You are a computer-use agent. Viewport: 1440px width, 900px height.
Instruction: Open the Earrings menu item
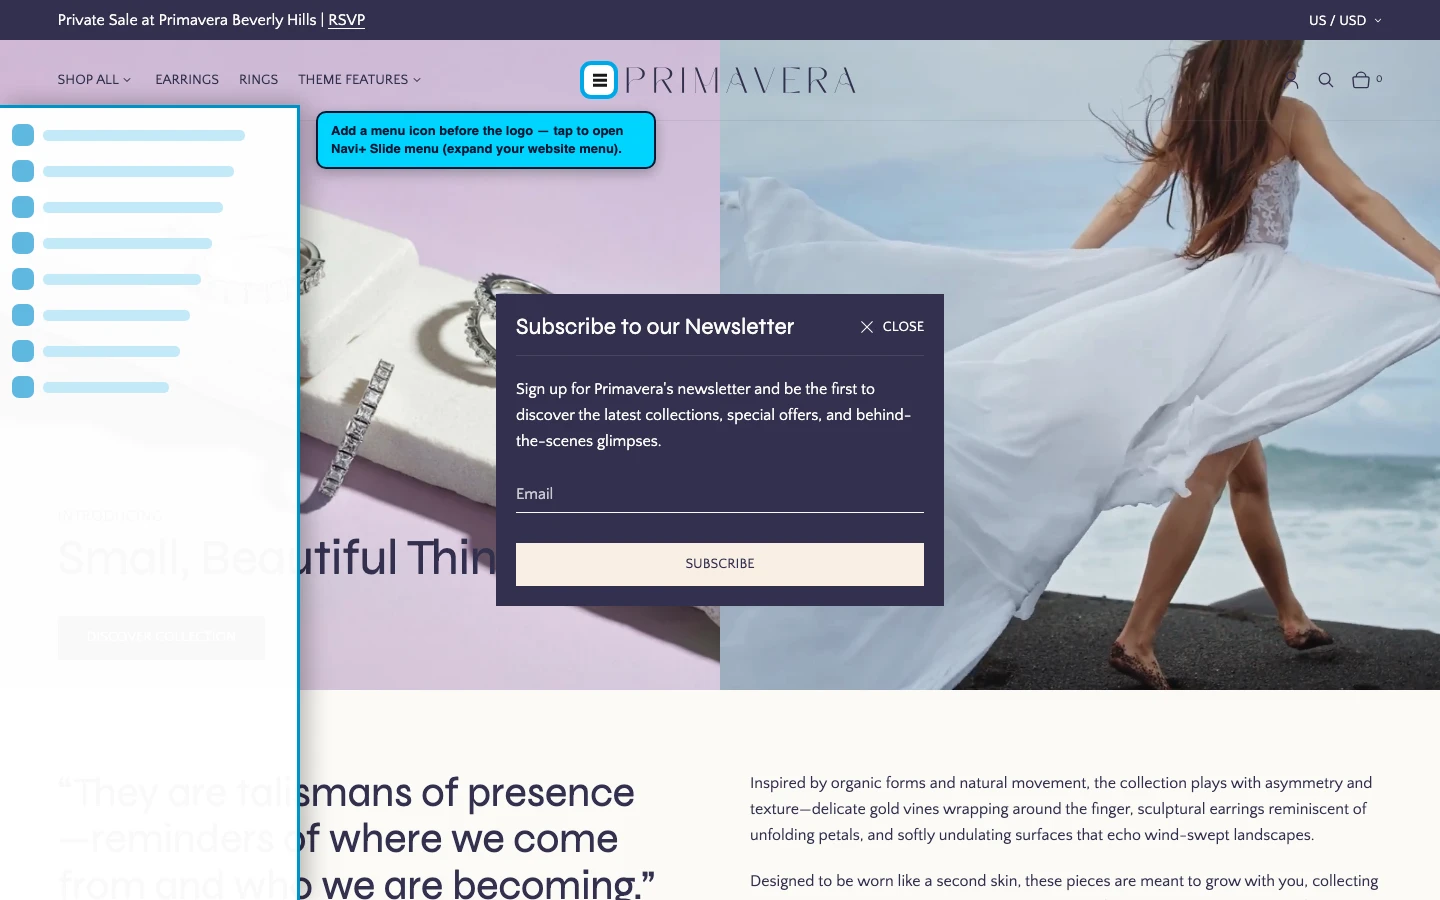point(187,80)
